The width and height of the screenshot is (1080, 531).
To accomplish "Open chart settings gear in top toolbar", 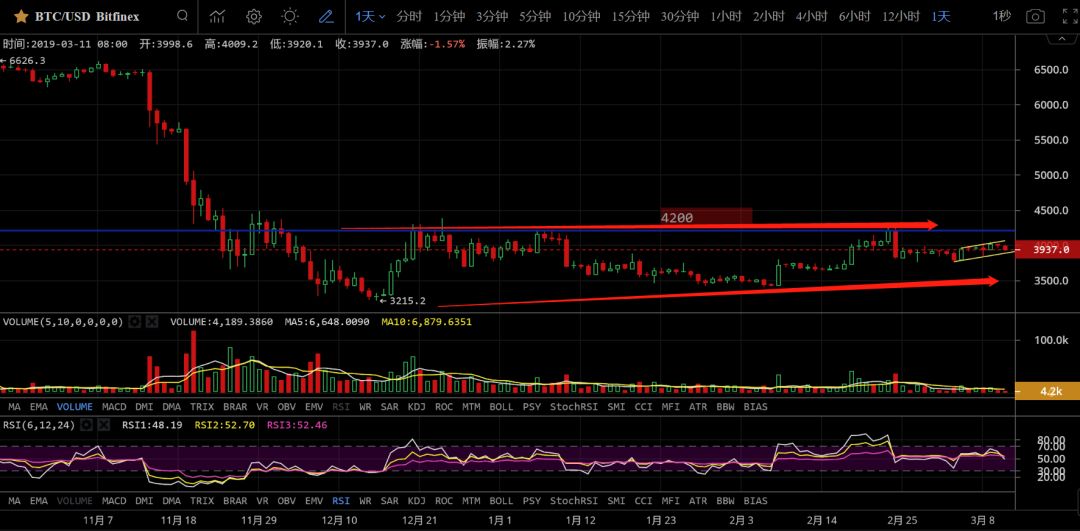I will [254, 16].
